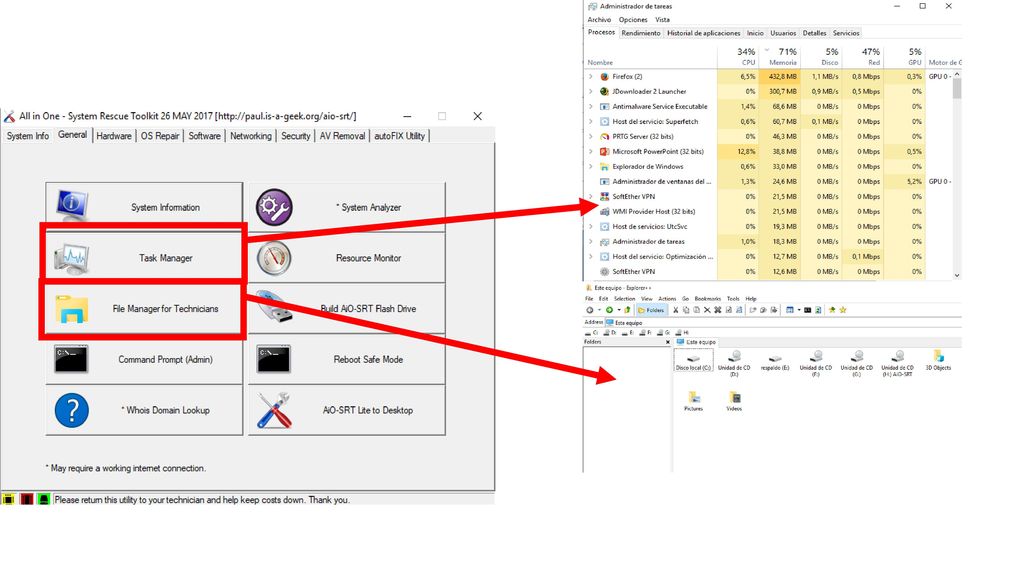Open Task Manager from the toolkit
Viewport: 1024px width, 576px height.
point(144,257)
